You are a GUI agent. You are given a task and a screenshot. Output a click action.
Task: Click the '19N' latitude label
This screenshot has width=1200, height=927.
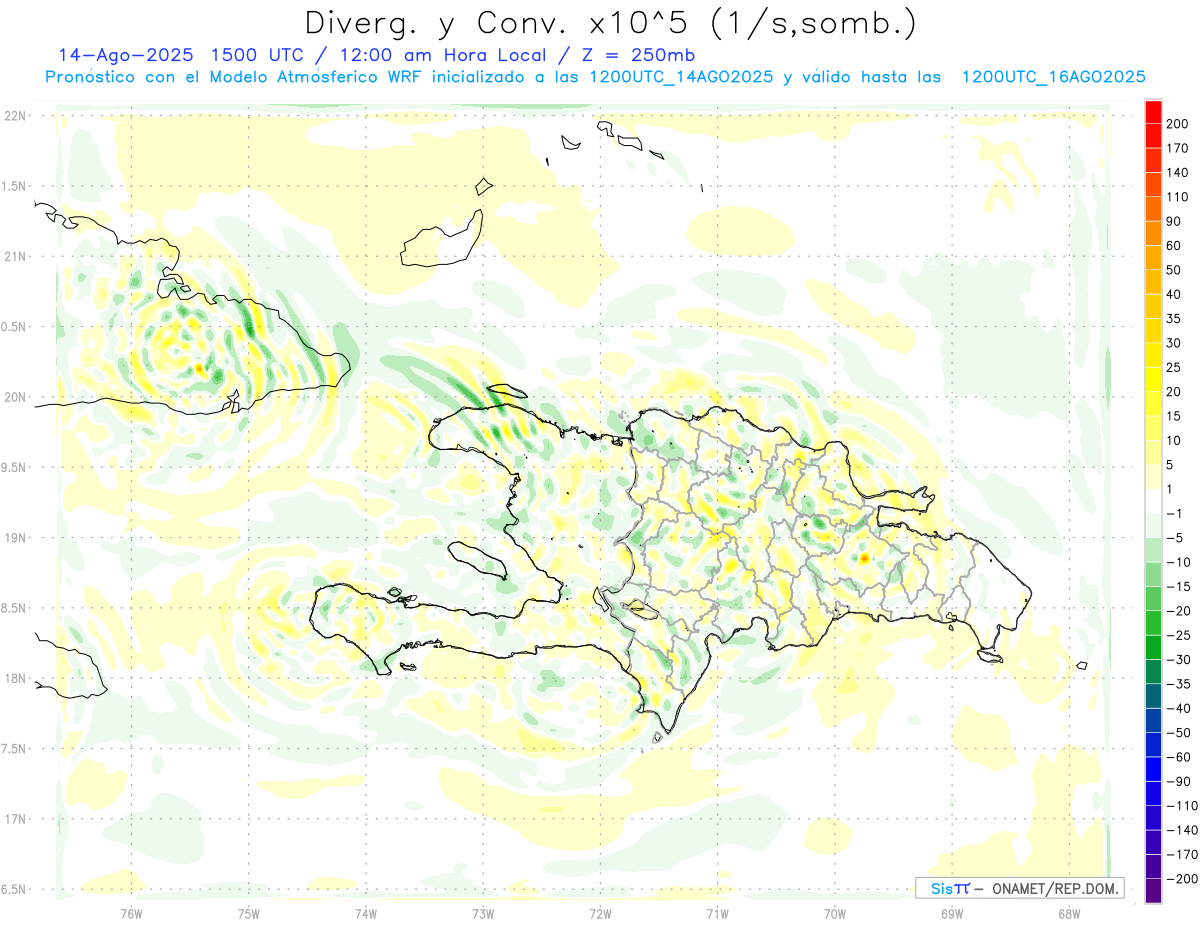pyautogui.click(x=15, y=537)
